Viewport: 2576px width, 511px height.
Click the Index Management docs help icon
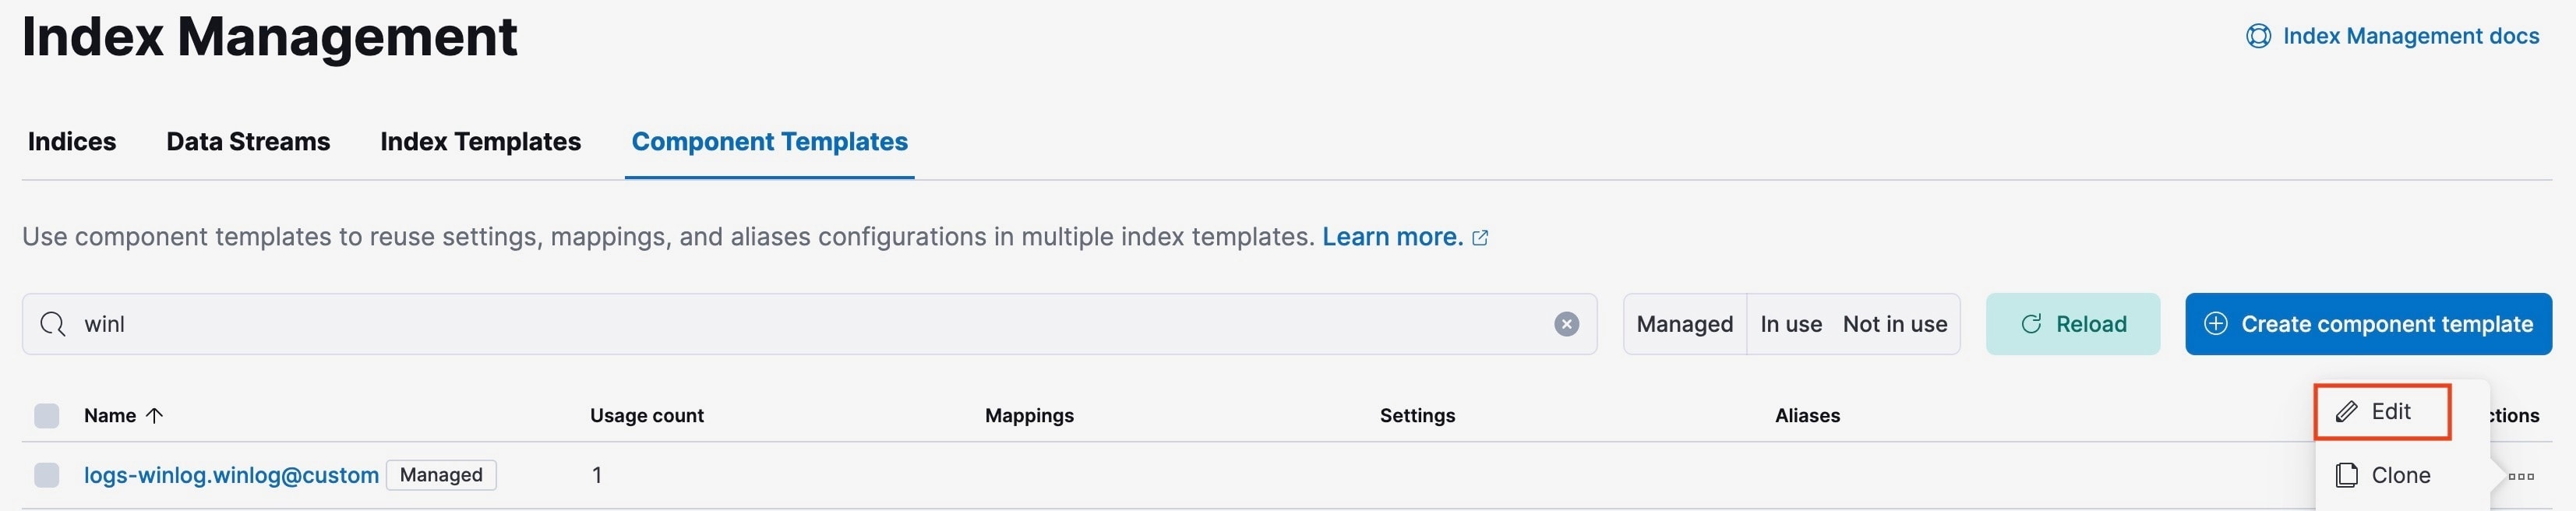(2258, 37)
